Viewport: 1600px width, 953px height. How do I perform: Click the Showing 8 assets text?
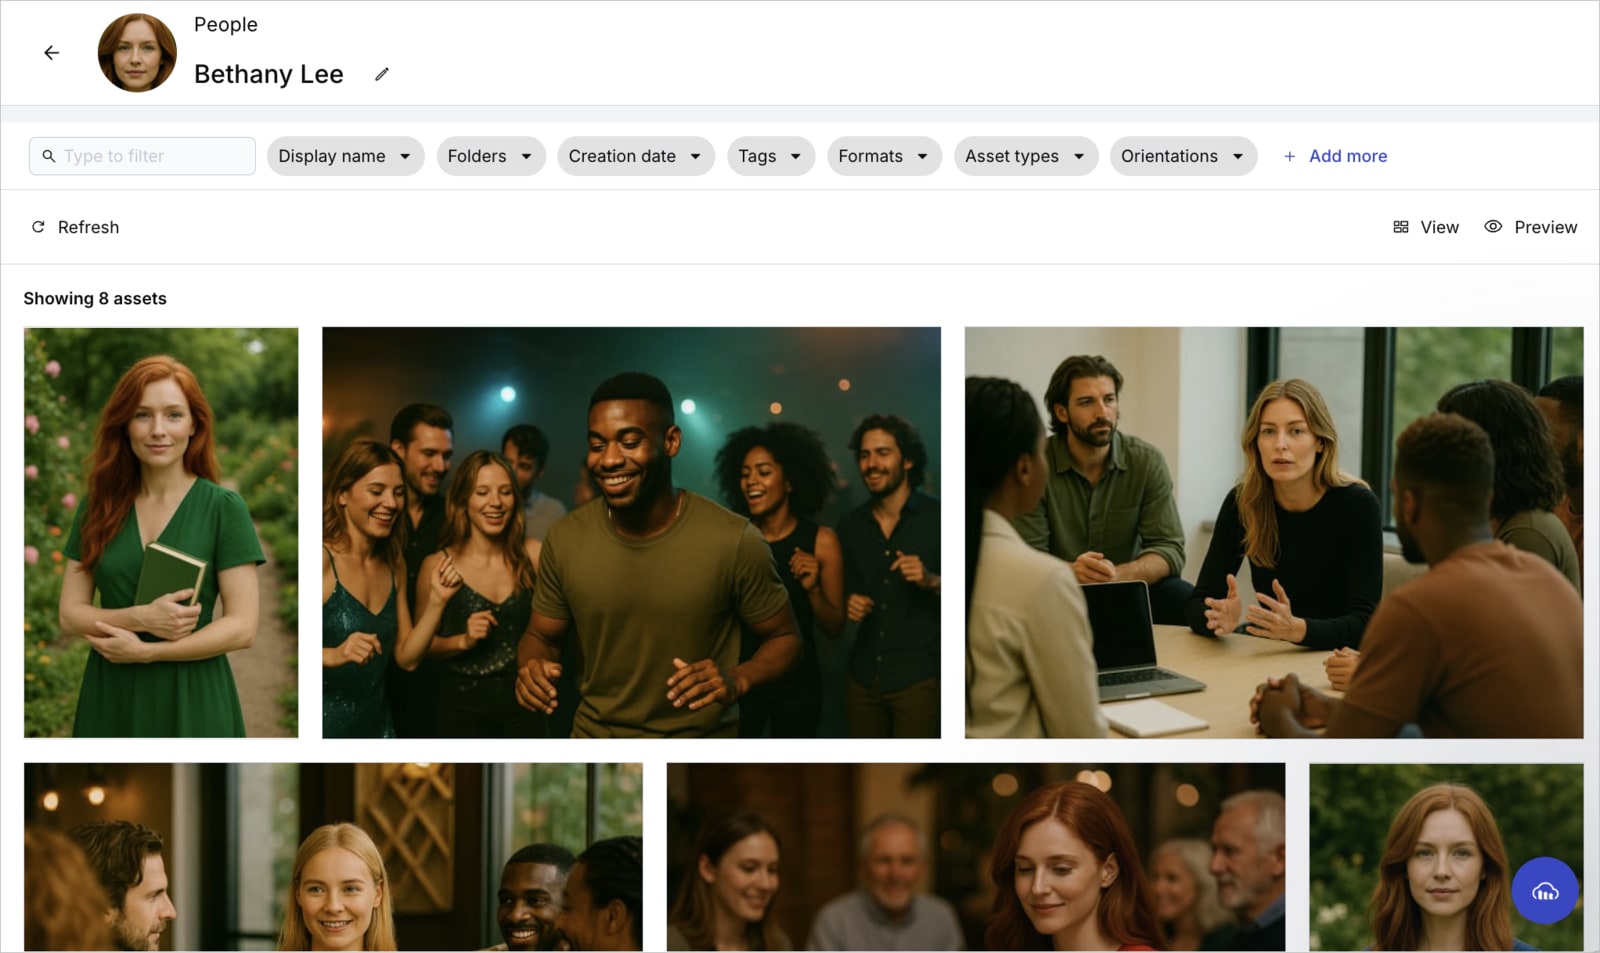tap(95, 298)
